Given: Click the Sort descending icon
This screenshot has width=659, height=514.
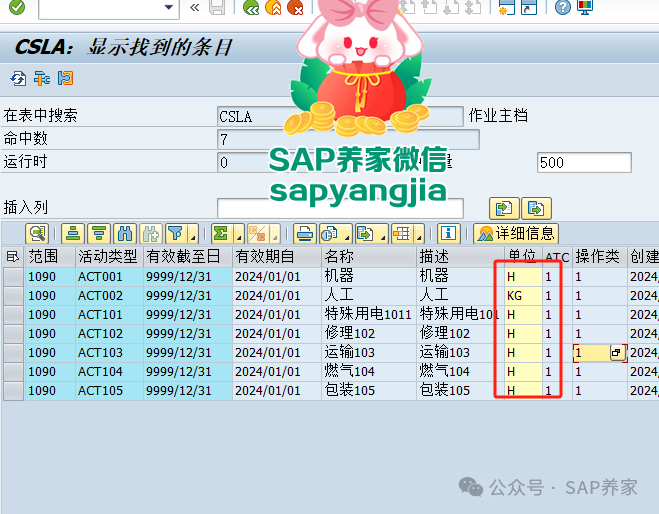Looking at the screenshot, I should click(x=99, y=234).
